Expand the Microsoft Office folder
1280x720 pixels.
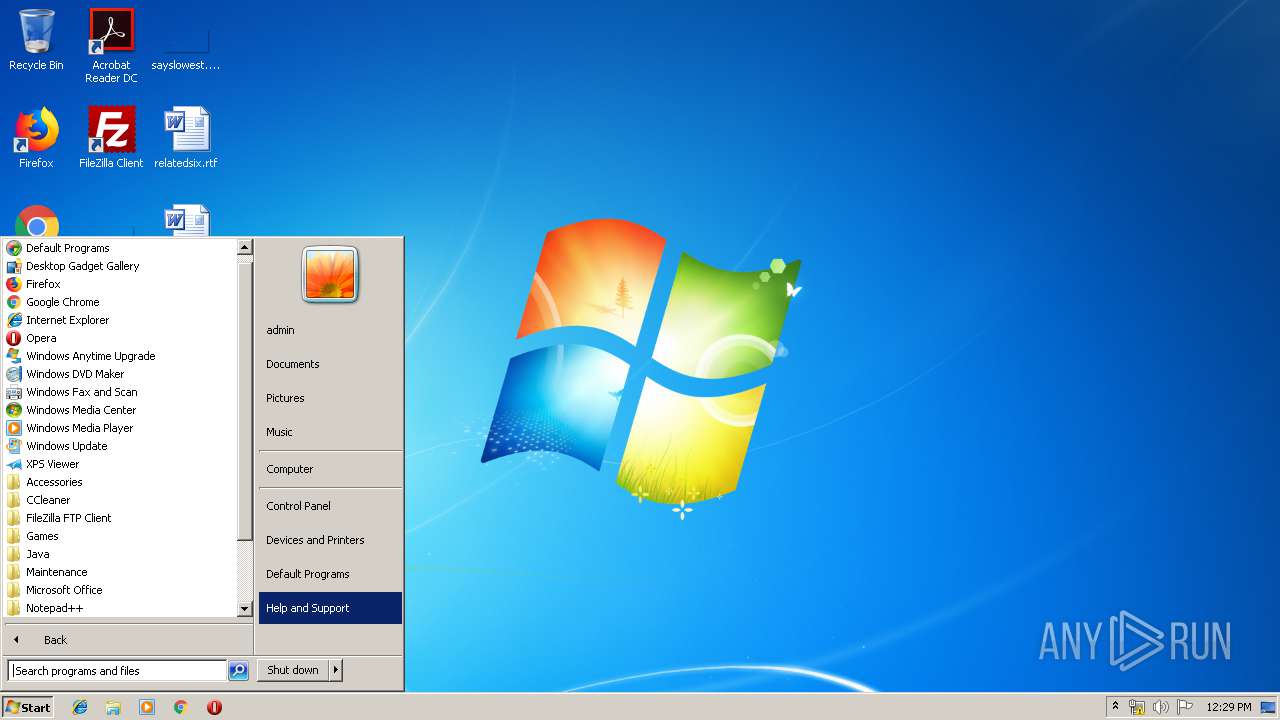pyautogui.click(x=122, y=590)
